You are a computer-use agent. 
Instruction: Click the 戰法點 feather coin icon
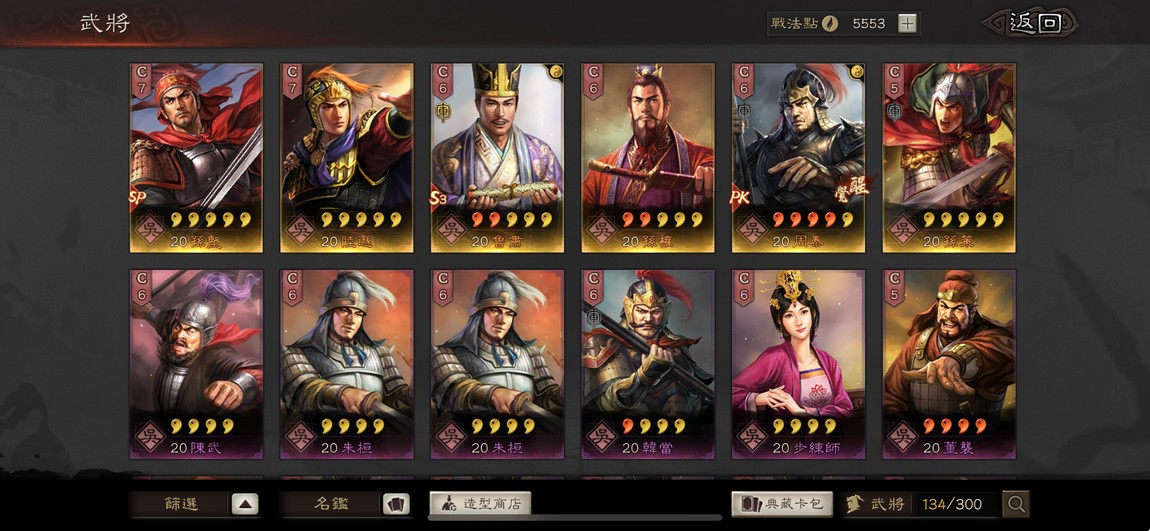[x=830, y=23]
